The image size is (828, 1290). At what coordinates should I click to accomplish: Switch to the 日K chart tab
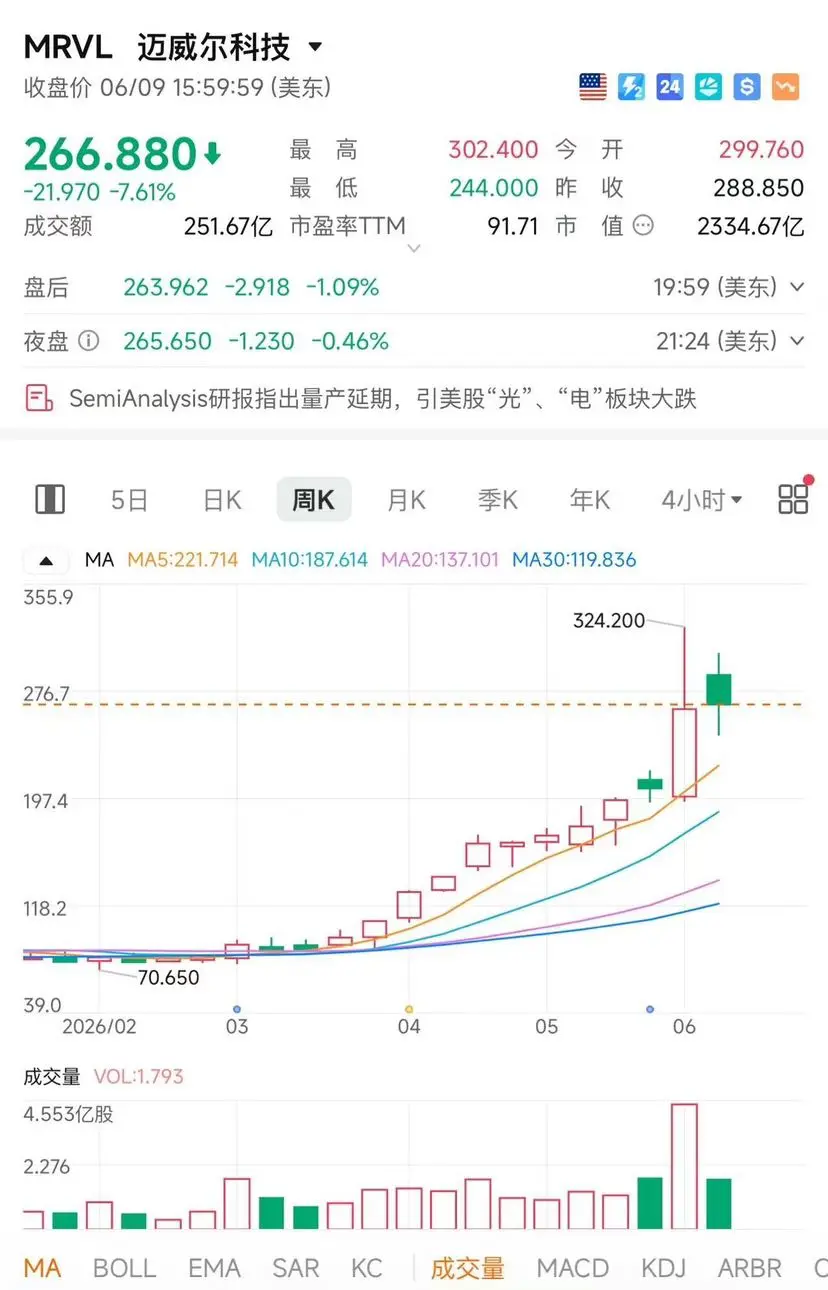pos(222,500)
